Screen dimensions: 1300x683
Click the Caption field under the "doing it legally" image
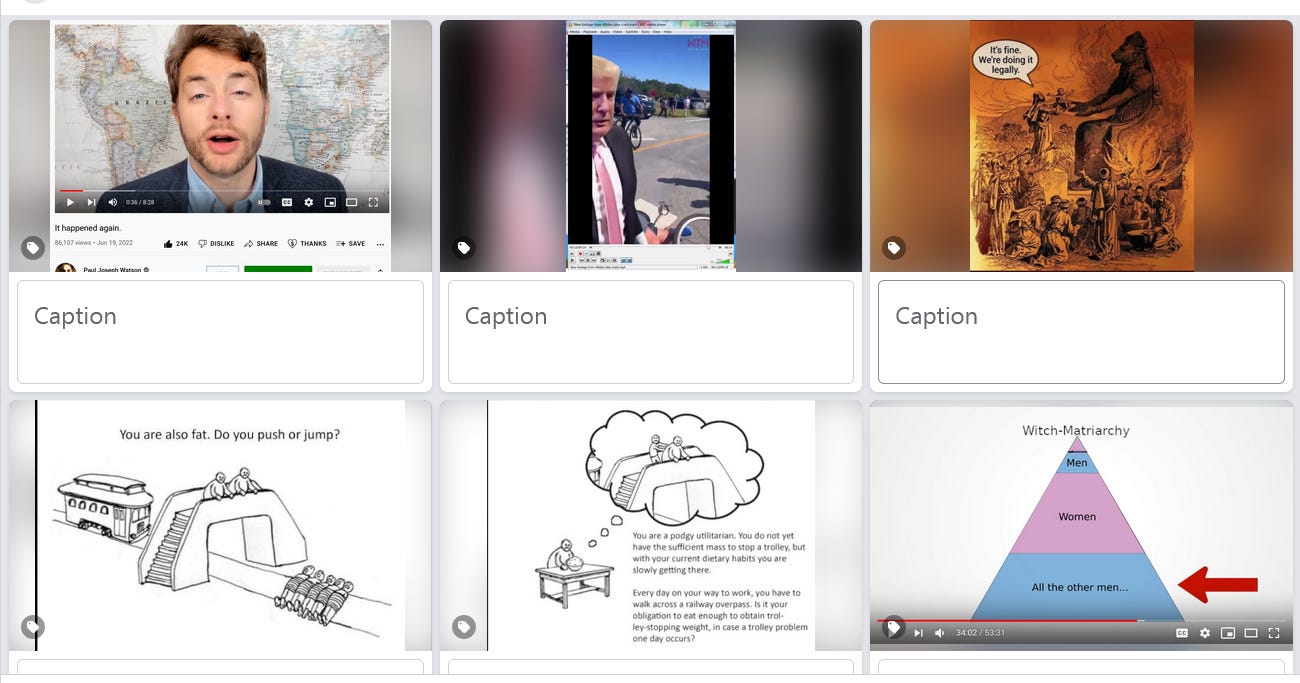point(1081,332)
